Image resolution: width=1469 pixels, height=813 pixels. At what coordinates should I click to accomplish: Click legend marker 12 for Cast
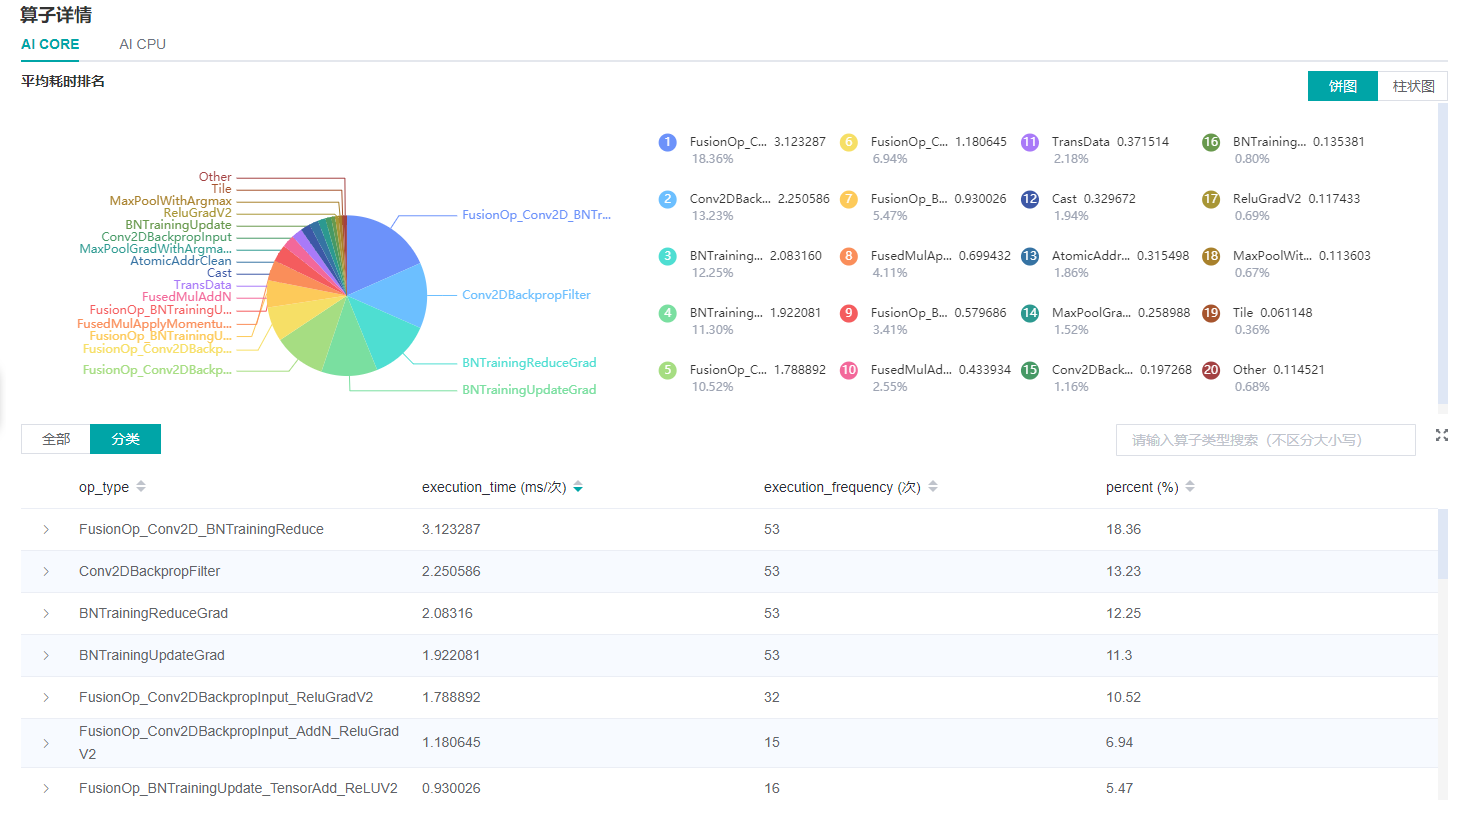pos(1029,199)
